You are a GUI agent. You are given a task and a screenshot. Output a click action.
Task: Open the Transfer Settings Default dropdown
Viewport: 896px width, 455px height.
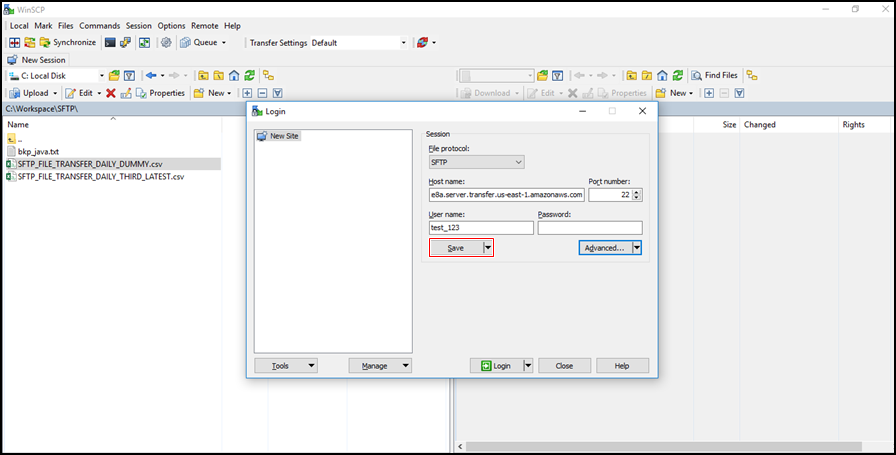359,43
